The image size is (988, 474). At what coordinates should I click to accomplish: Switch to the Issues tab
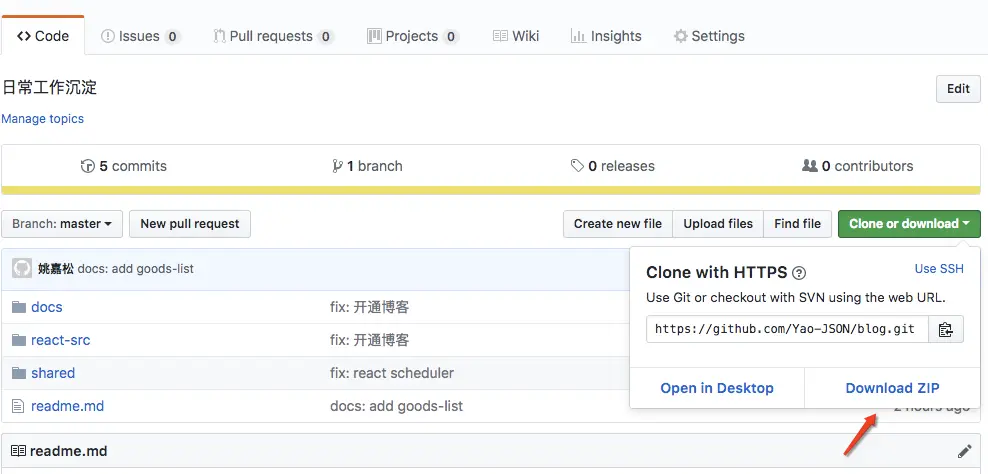pos(140,36)
